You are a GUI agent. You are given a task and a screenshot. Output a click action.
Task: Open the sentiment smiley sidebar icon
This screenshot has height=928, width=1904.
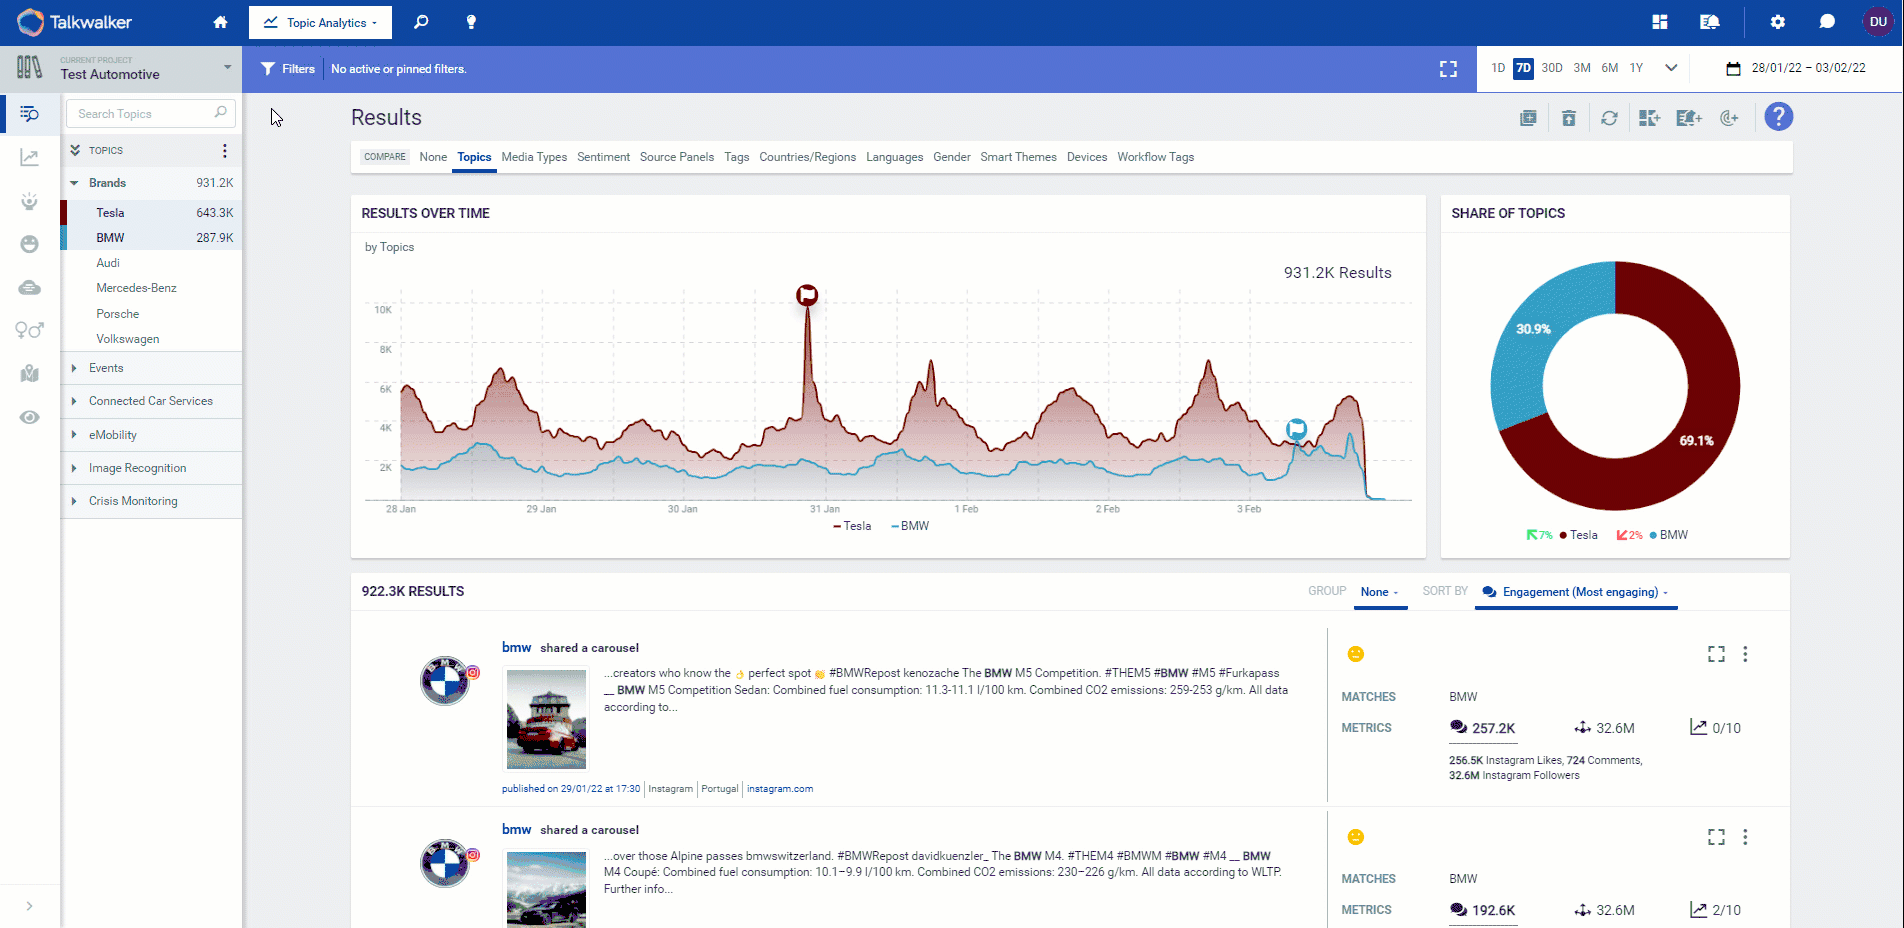(x=30, y=244)
